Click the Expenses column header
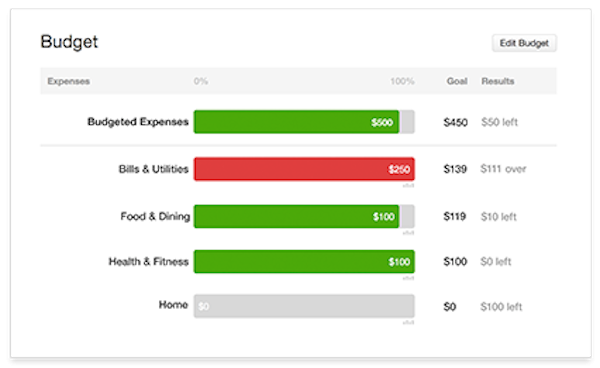The width and height of the screenshot is (600, 368). 68,81
